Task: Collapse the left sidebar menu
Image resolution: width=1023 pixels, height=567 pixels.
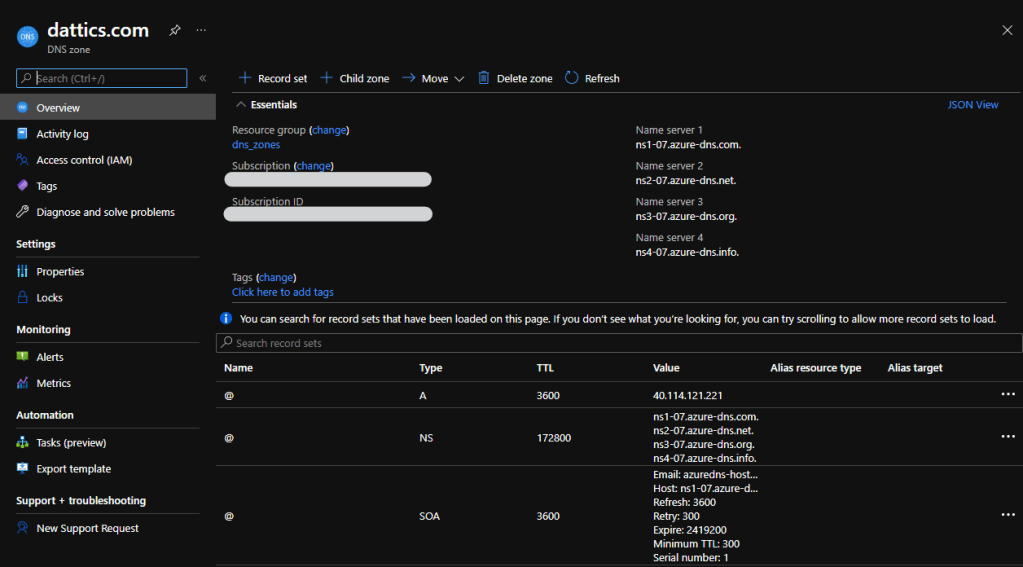Action: 203,78
